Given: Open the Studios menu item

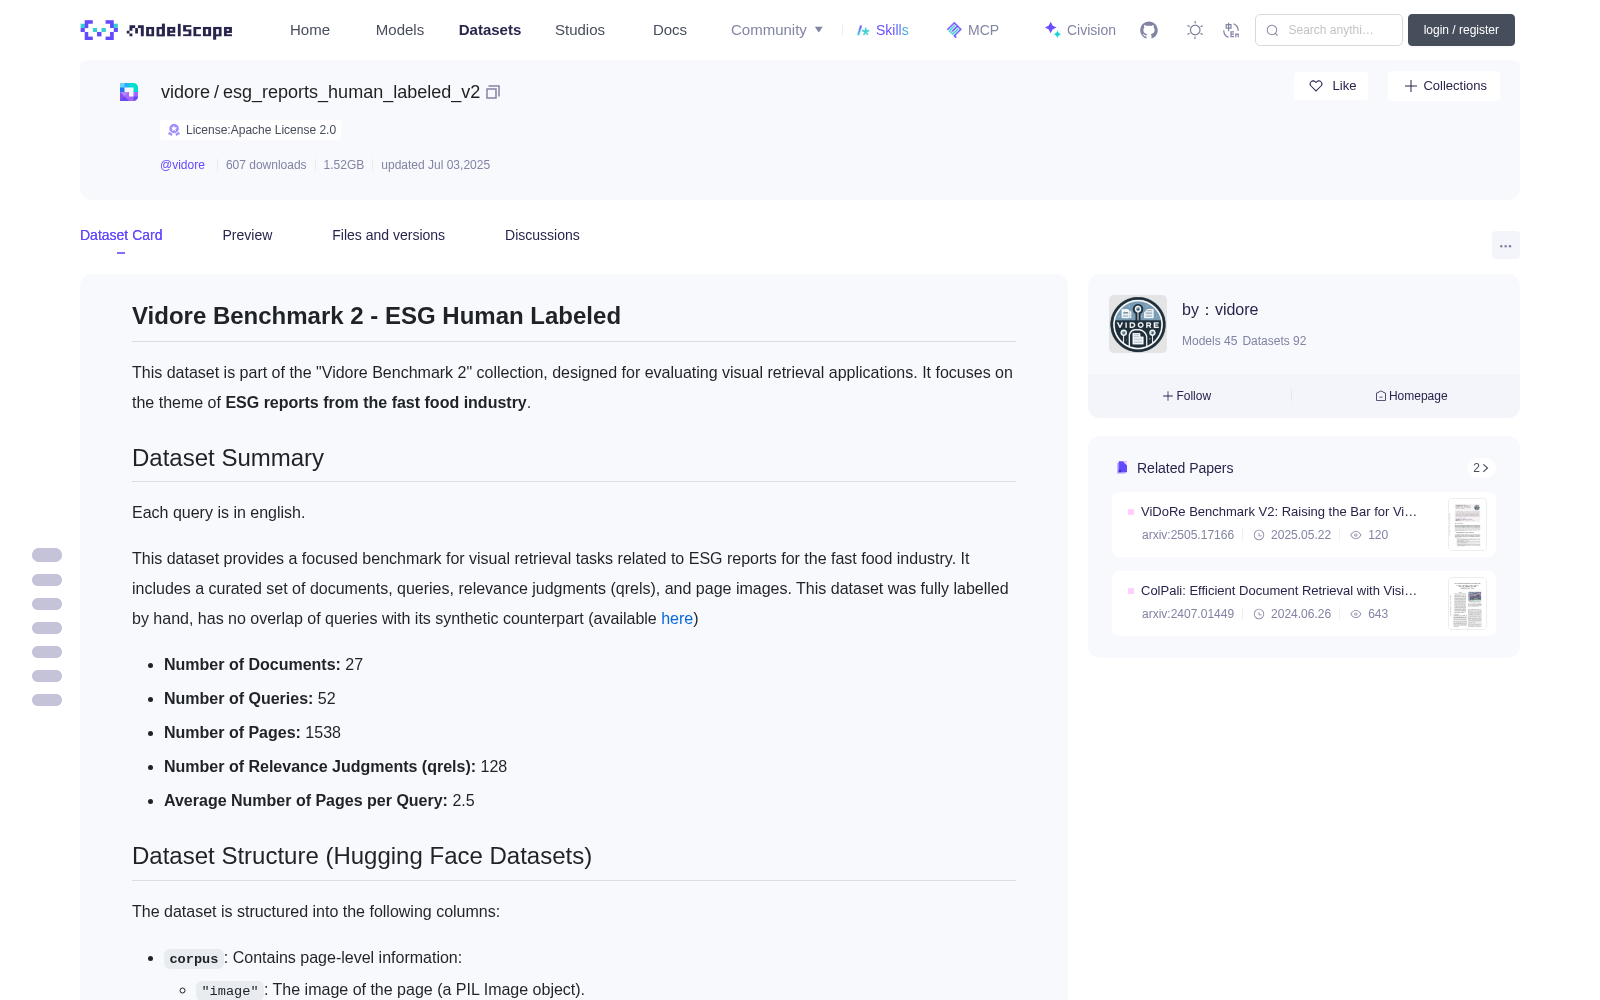Looking at the screenshot, I should pos(580,30).
